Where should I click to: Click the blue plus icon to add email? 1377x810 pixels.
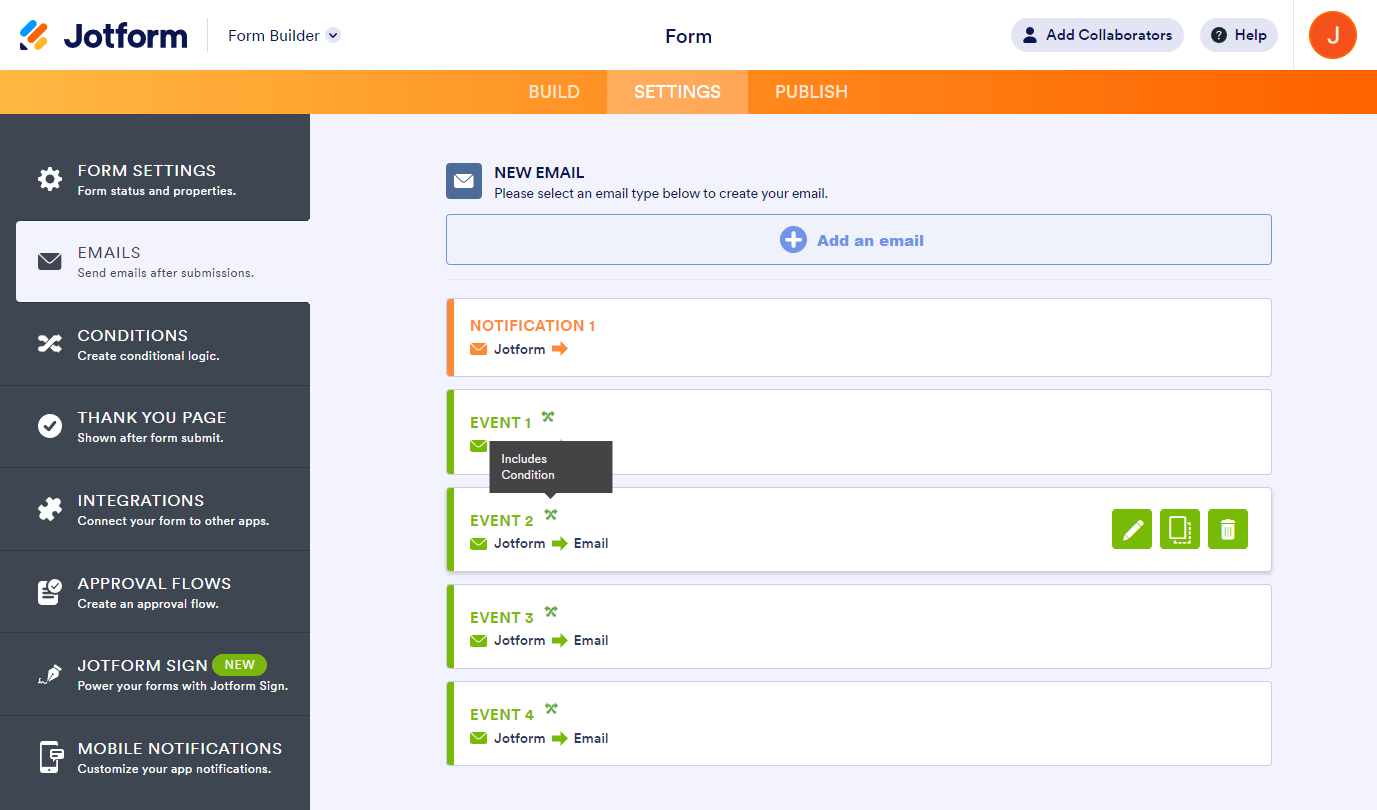(x=793, y=240)
